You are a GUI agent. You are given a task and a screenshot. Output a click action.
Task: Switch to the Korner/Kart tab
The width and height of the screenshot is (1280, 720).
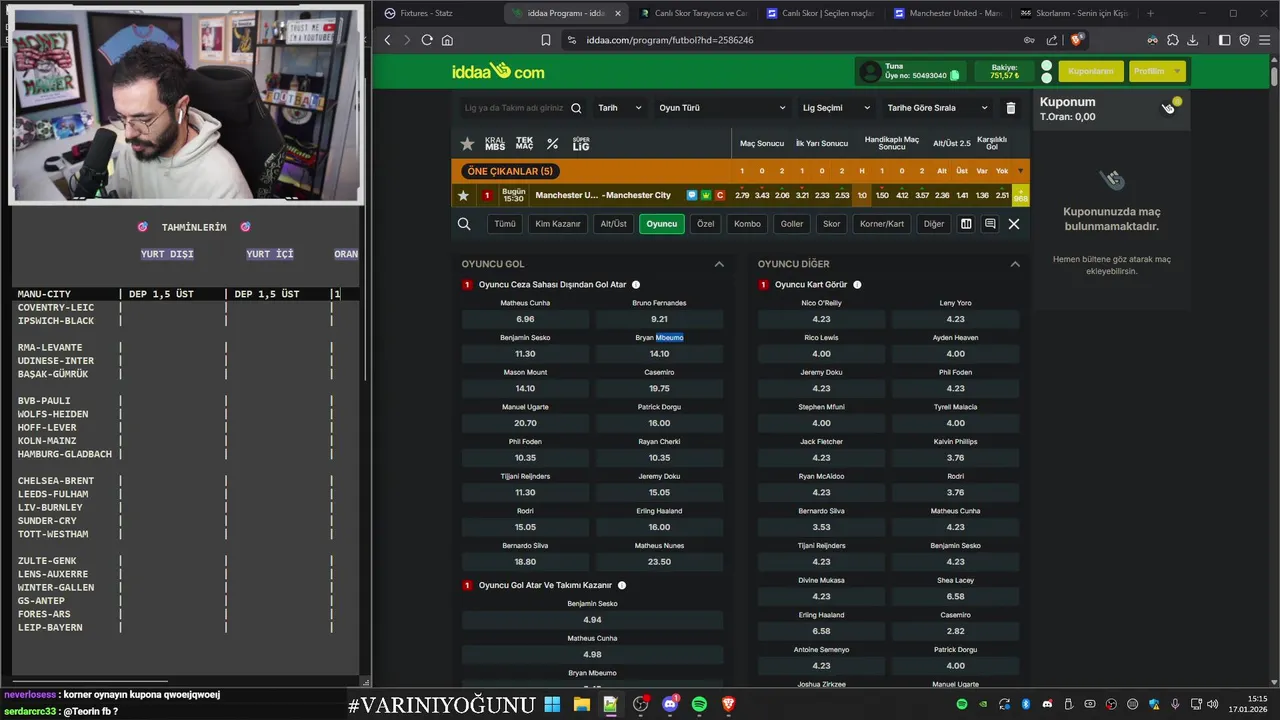882,224
